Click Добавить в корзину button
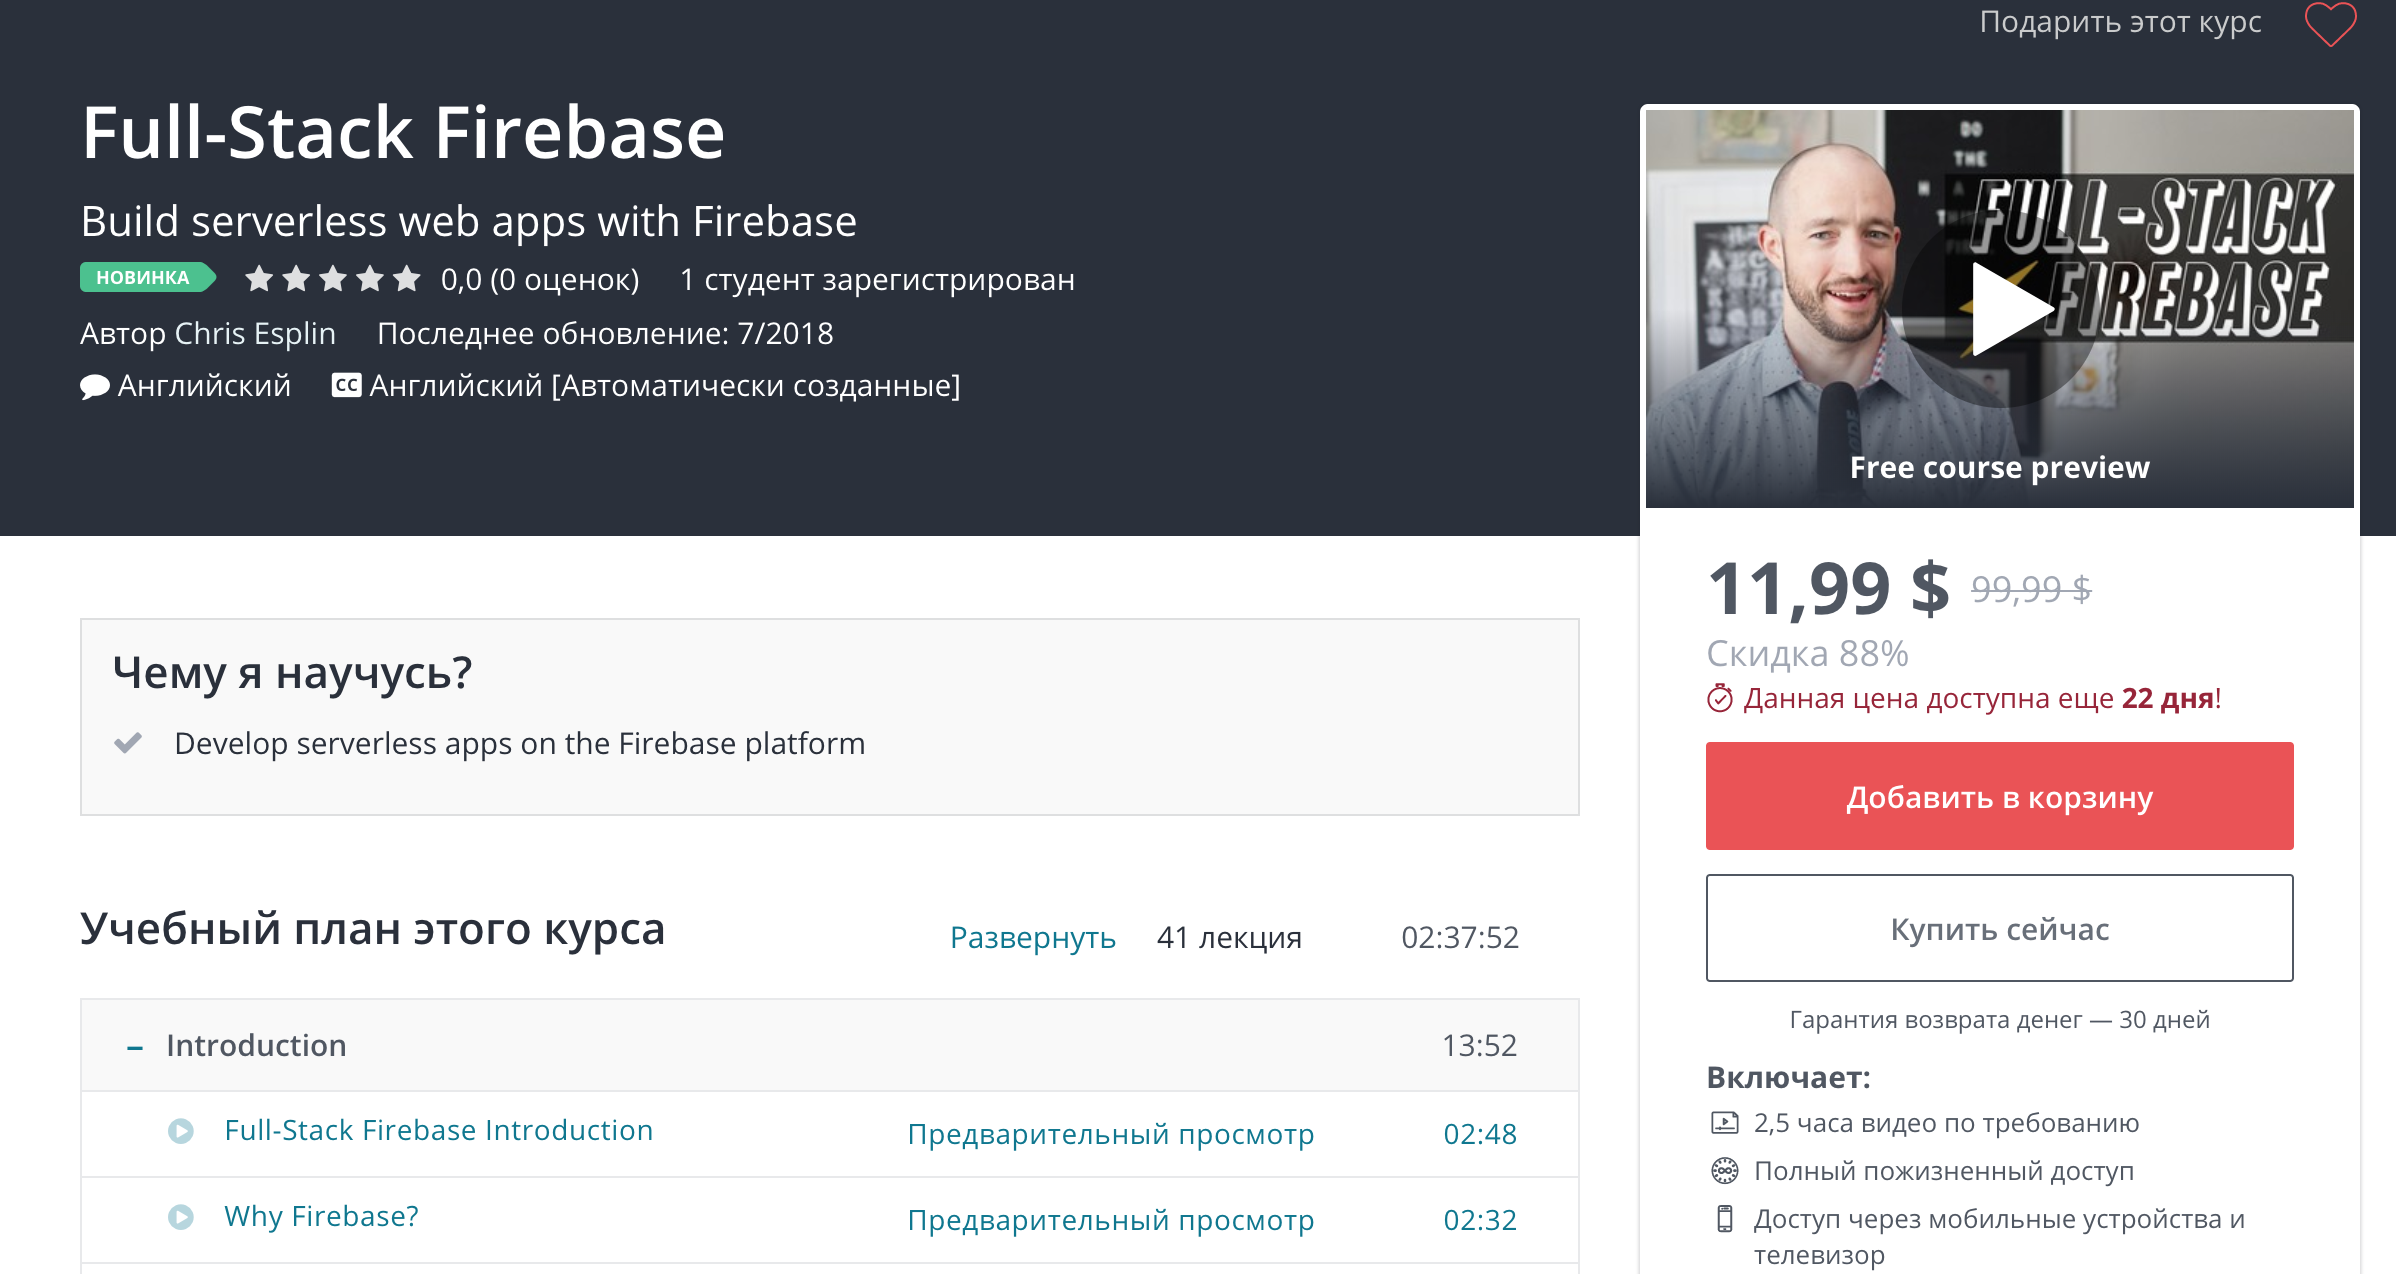Viewport: 2396px width, 1274px height. tap(1999, 796)
